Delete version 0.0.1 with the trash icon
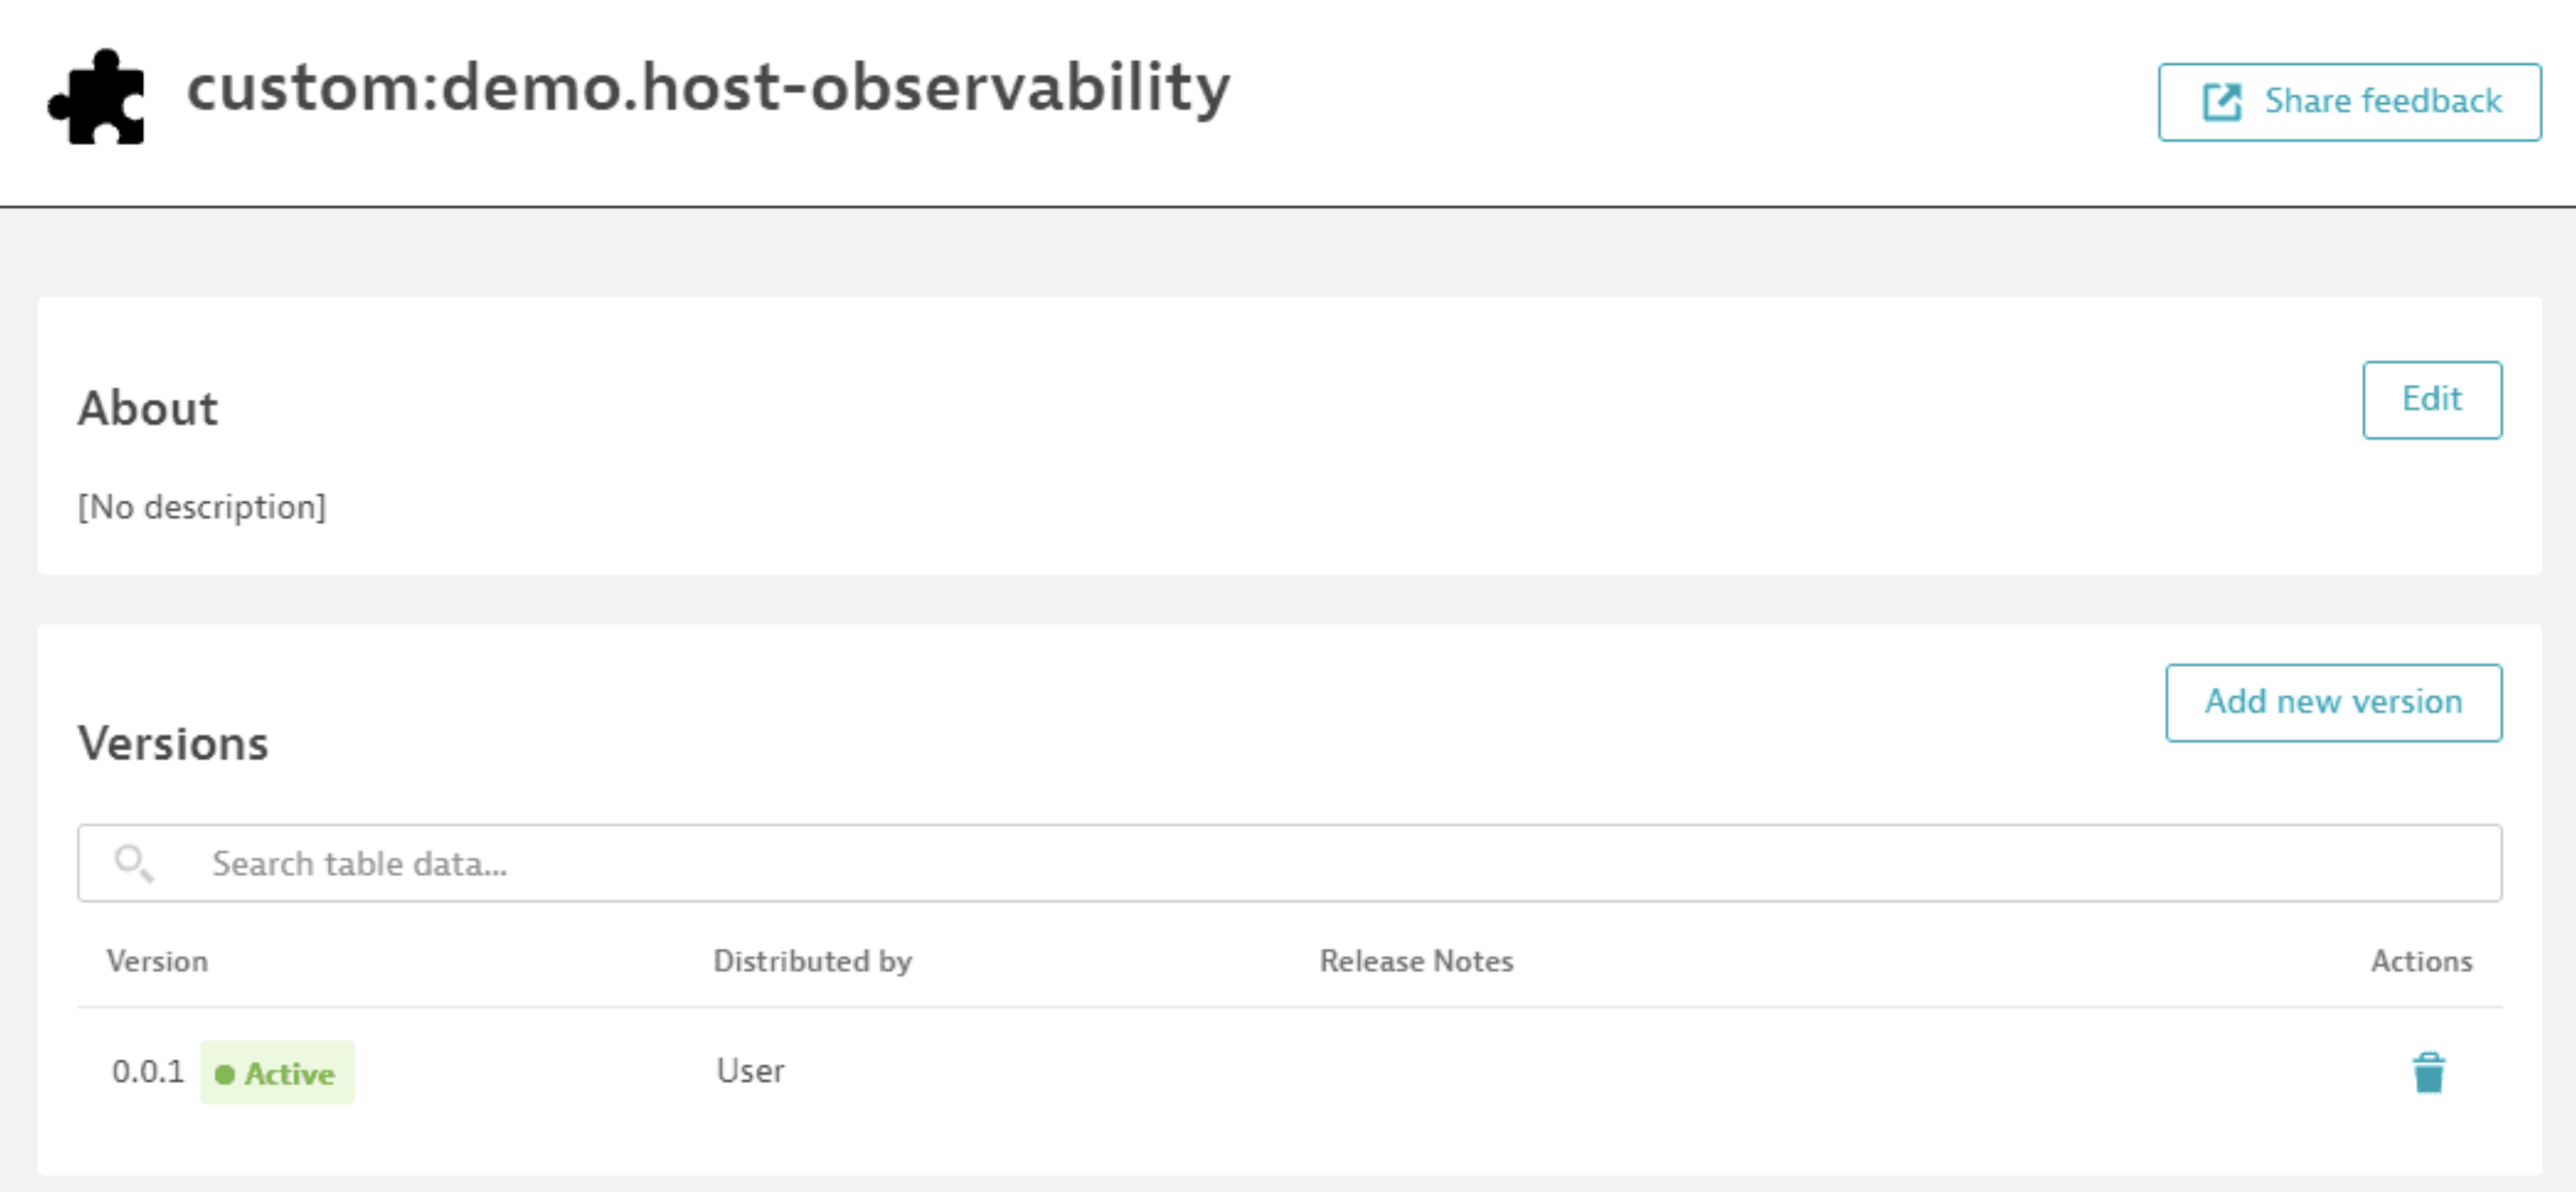Viewport: 2576px width, 1192px height. tap(2428, 1073)
